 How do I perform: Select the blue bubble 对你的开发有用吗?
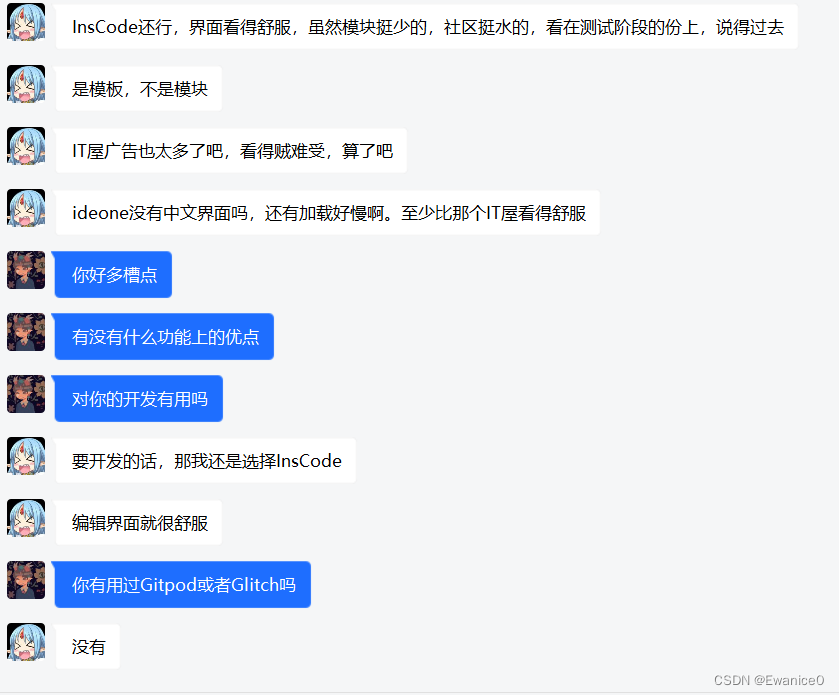pyautogui.click(x=139, y=399)
